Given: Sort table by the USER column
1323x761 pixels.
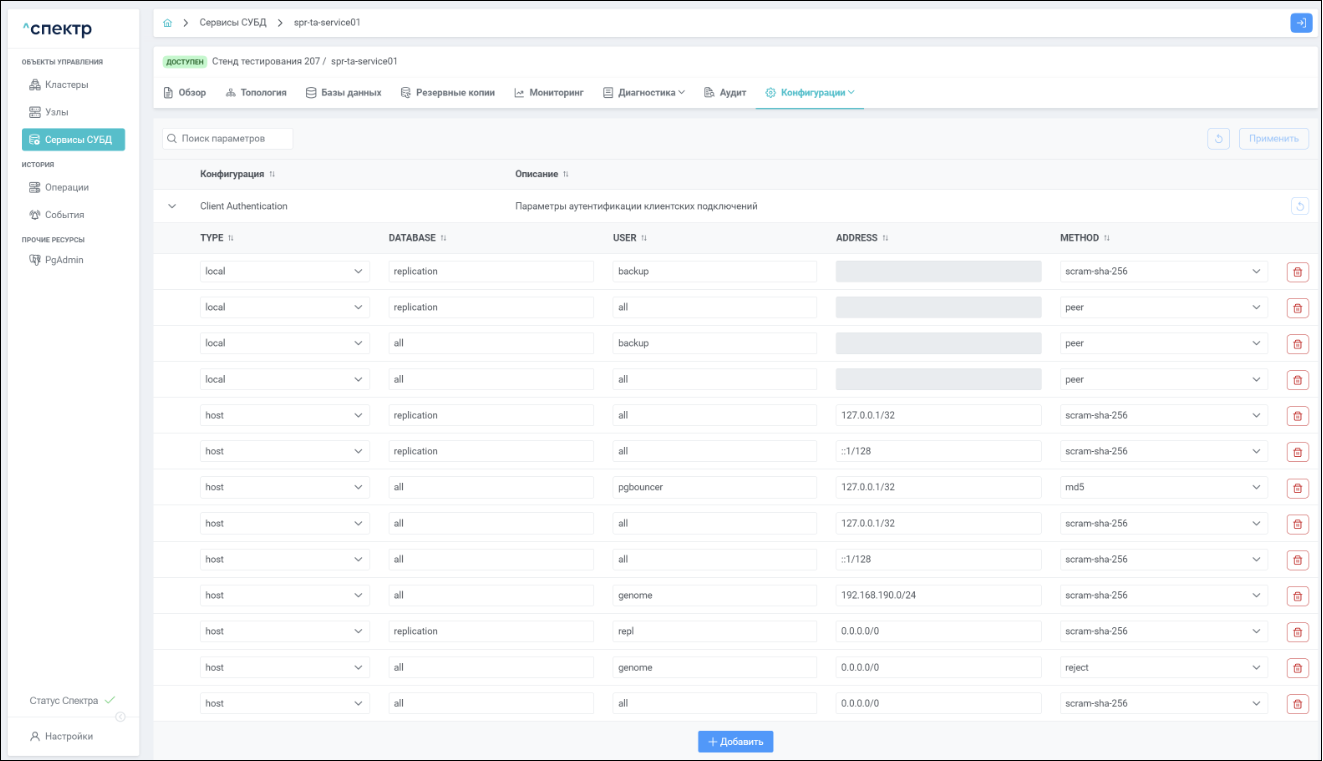Looking at the screenshot, I should [x=644, y=238].
